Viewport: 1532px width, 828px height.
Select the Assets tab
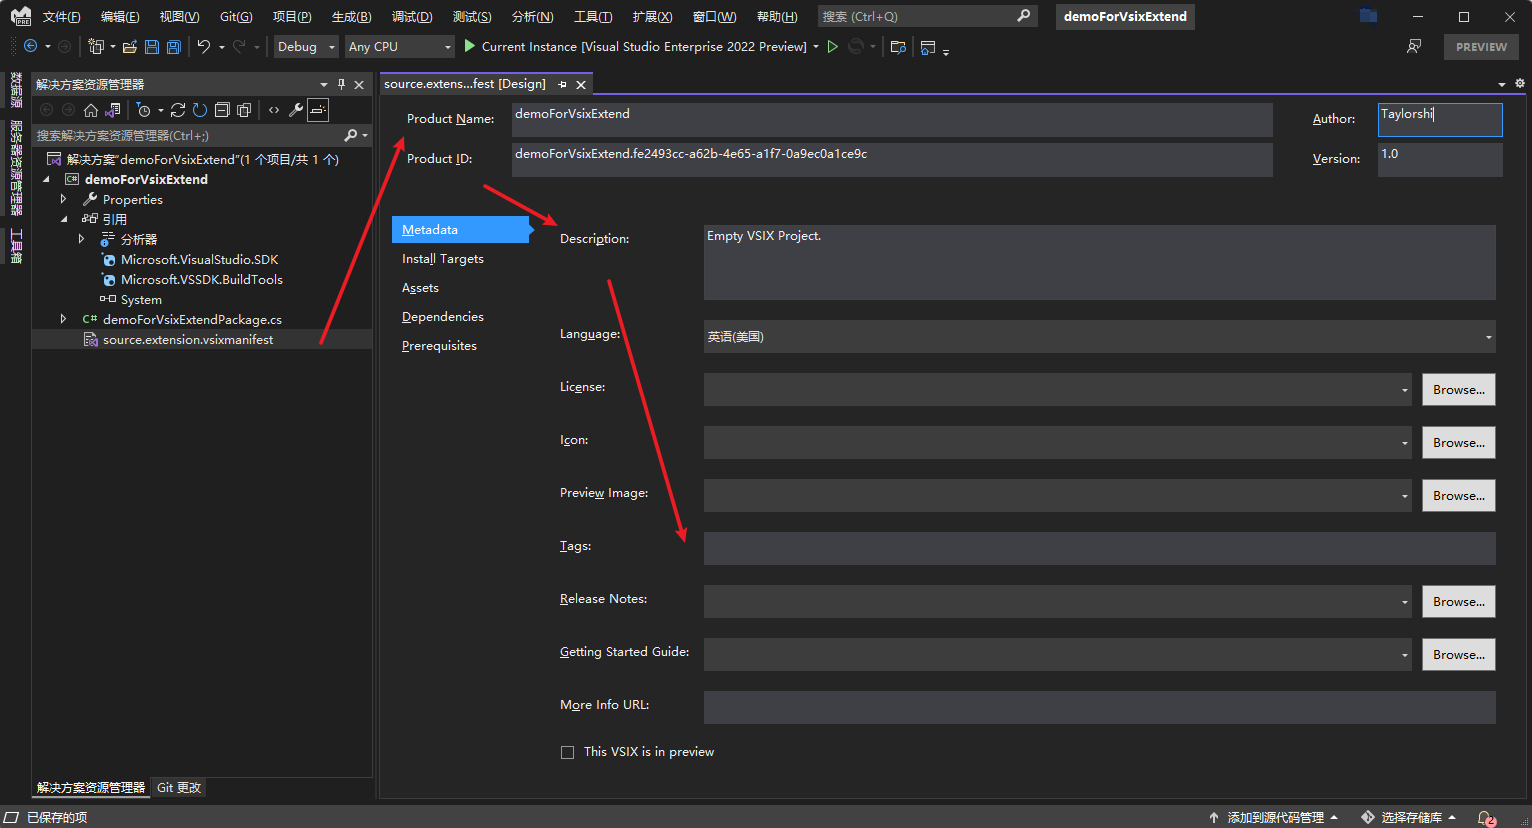tap(420, 287)
